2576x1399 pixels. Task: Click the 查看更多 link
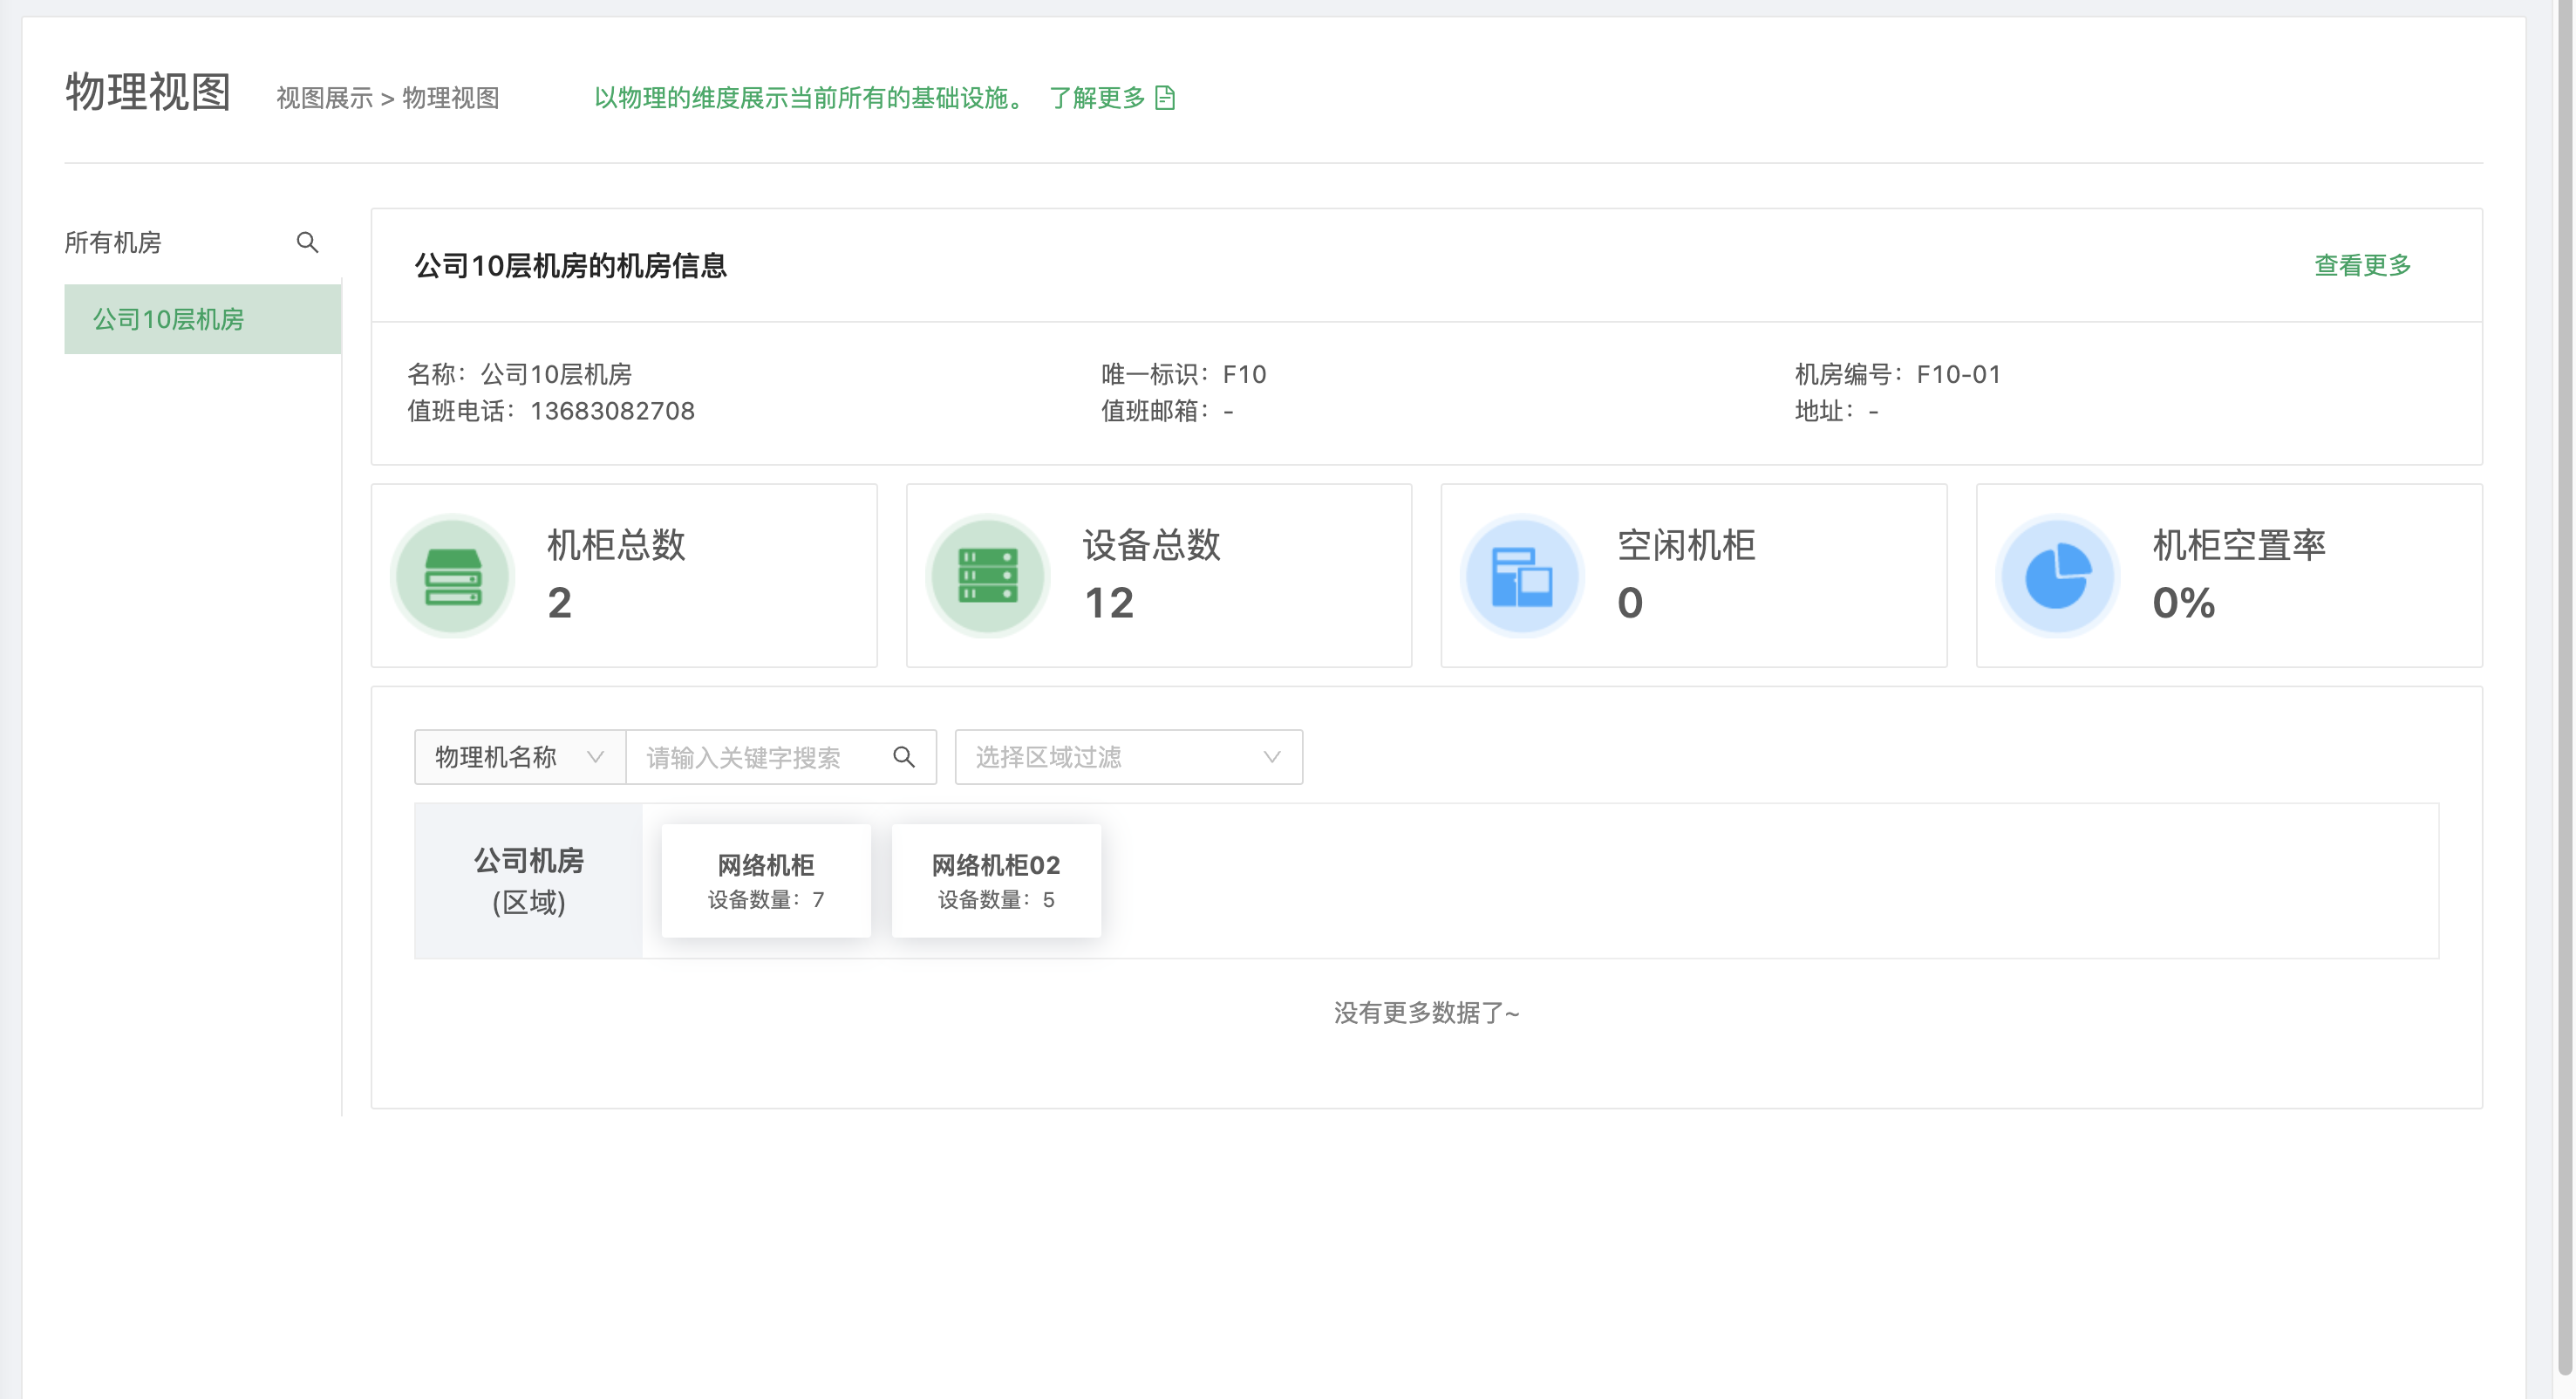click(2363, 265)
